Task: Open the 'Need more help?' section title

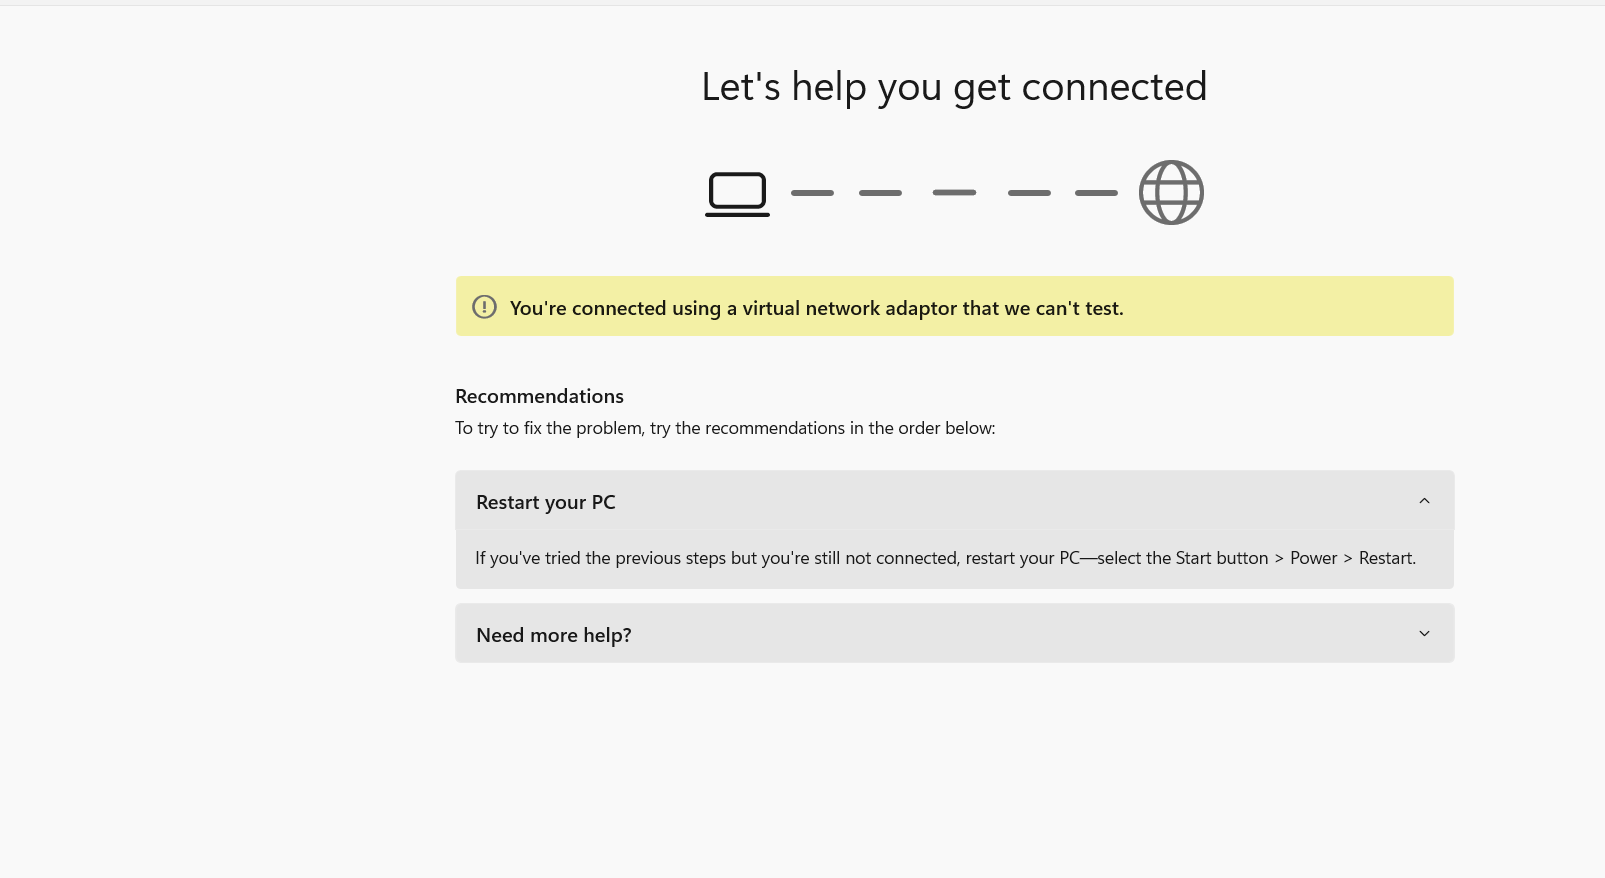Action: (554, 635)
